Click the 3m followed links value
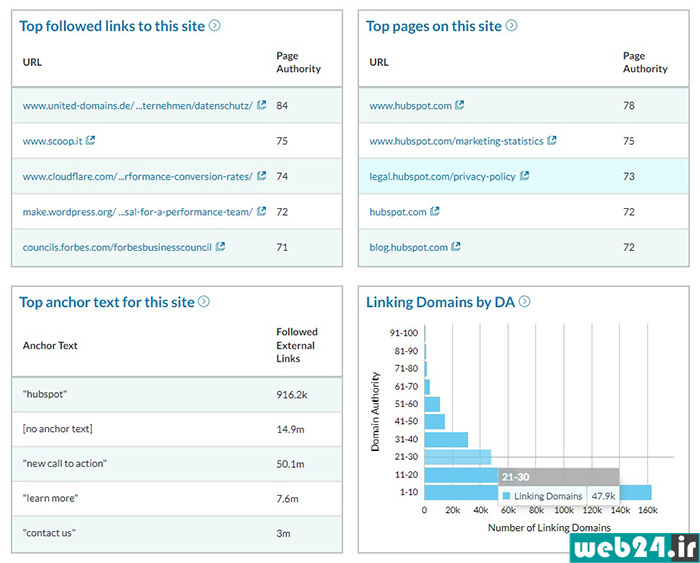 pyautogui.click(x=283, y=534)
